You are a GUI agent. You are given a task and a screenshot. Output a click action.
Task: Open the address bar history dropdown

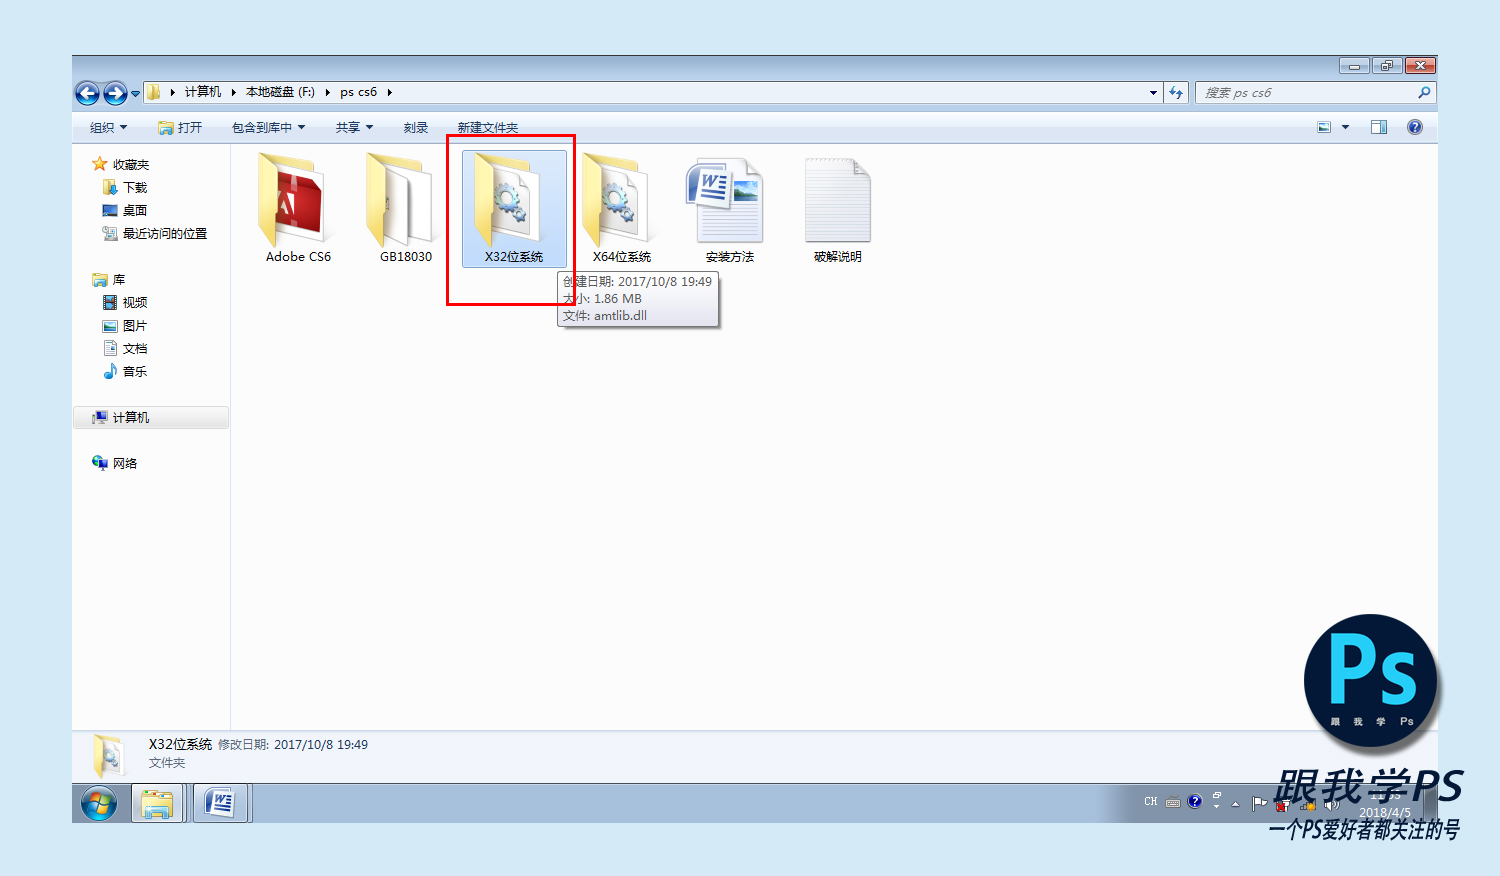[1153, 93]
